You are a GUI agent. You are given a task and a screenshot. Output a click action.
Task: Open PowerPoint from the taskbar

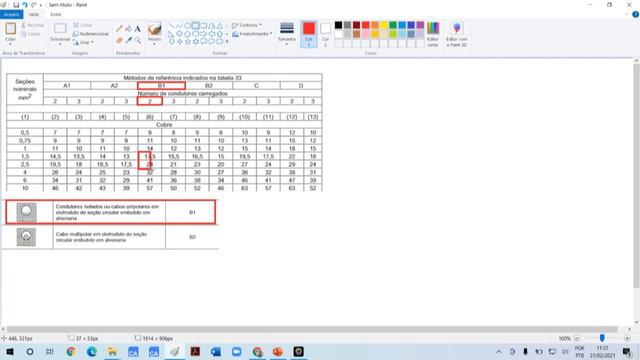tap(278, 351)
